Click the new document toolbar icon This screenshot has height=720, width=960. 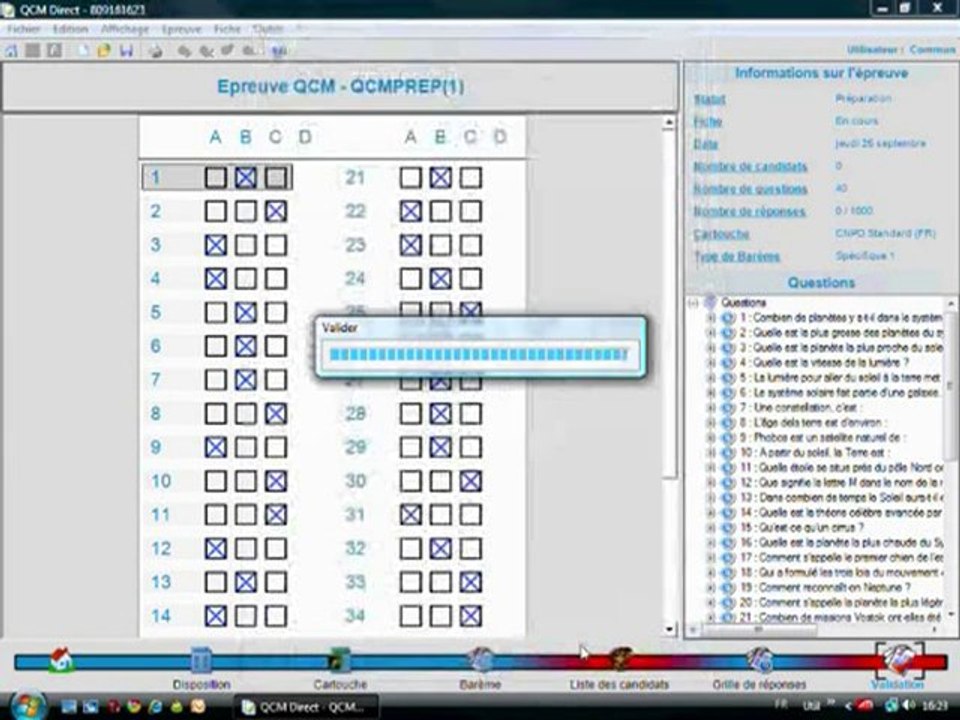83,51
